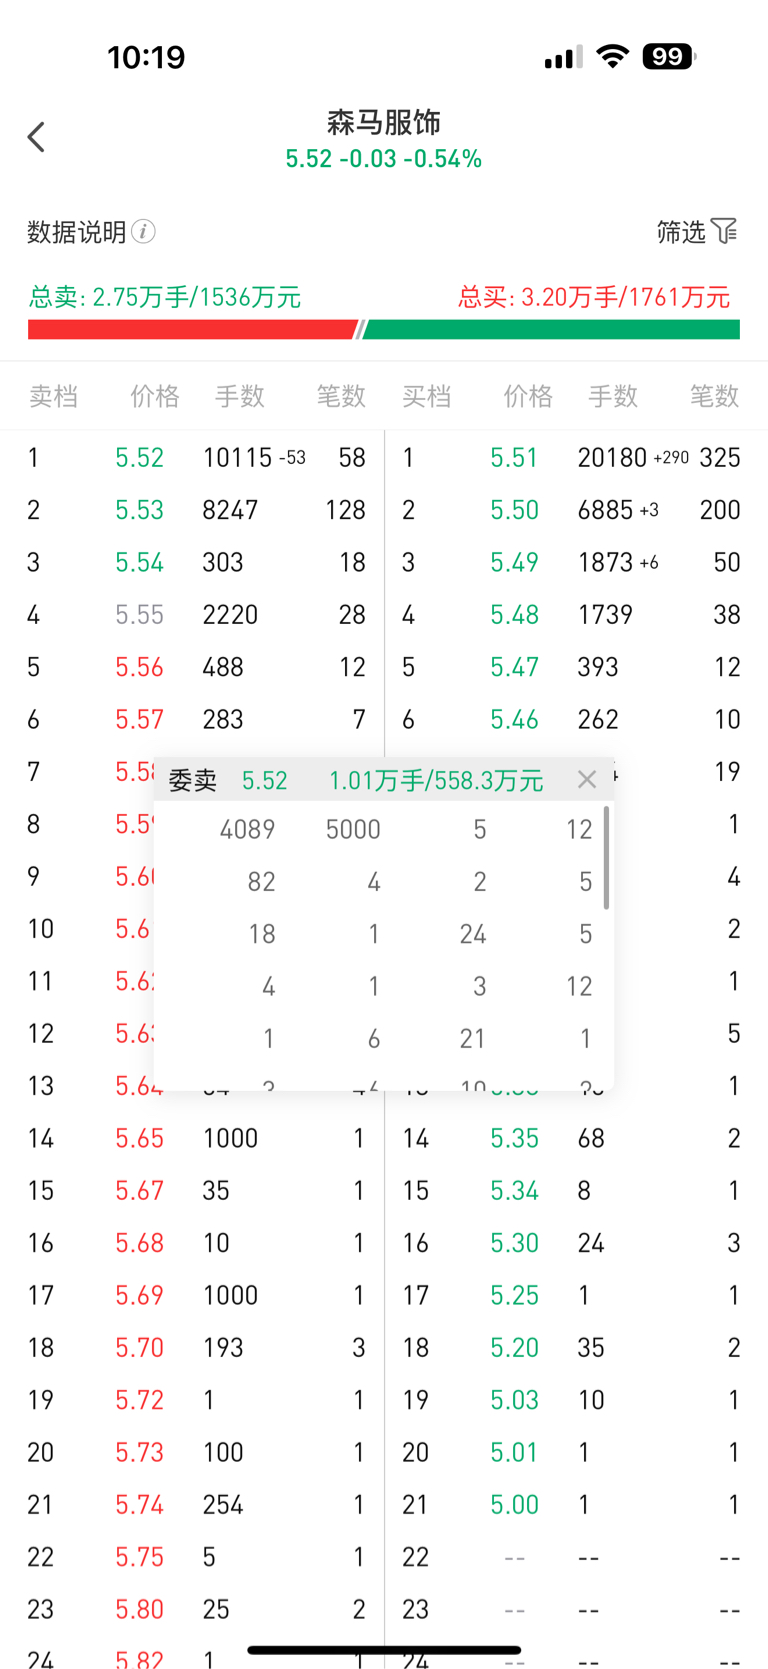768x1669 pixels.
Task: Select the red total-sell progress bar
Action: point(192,330)
